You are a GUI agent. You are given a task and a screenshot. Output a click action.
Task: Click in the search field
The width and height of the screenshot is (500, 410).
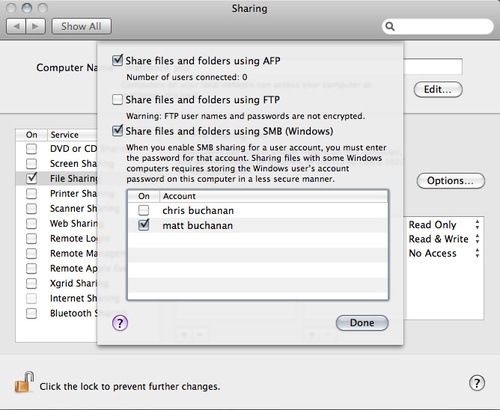coord(438,27)
